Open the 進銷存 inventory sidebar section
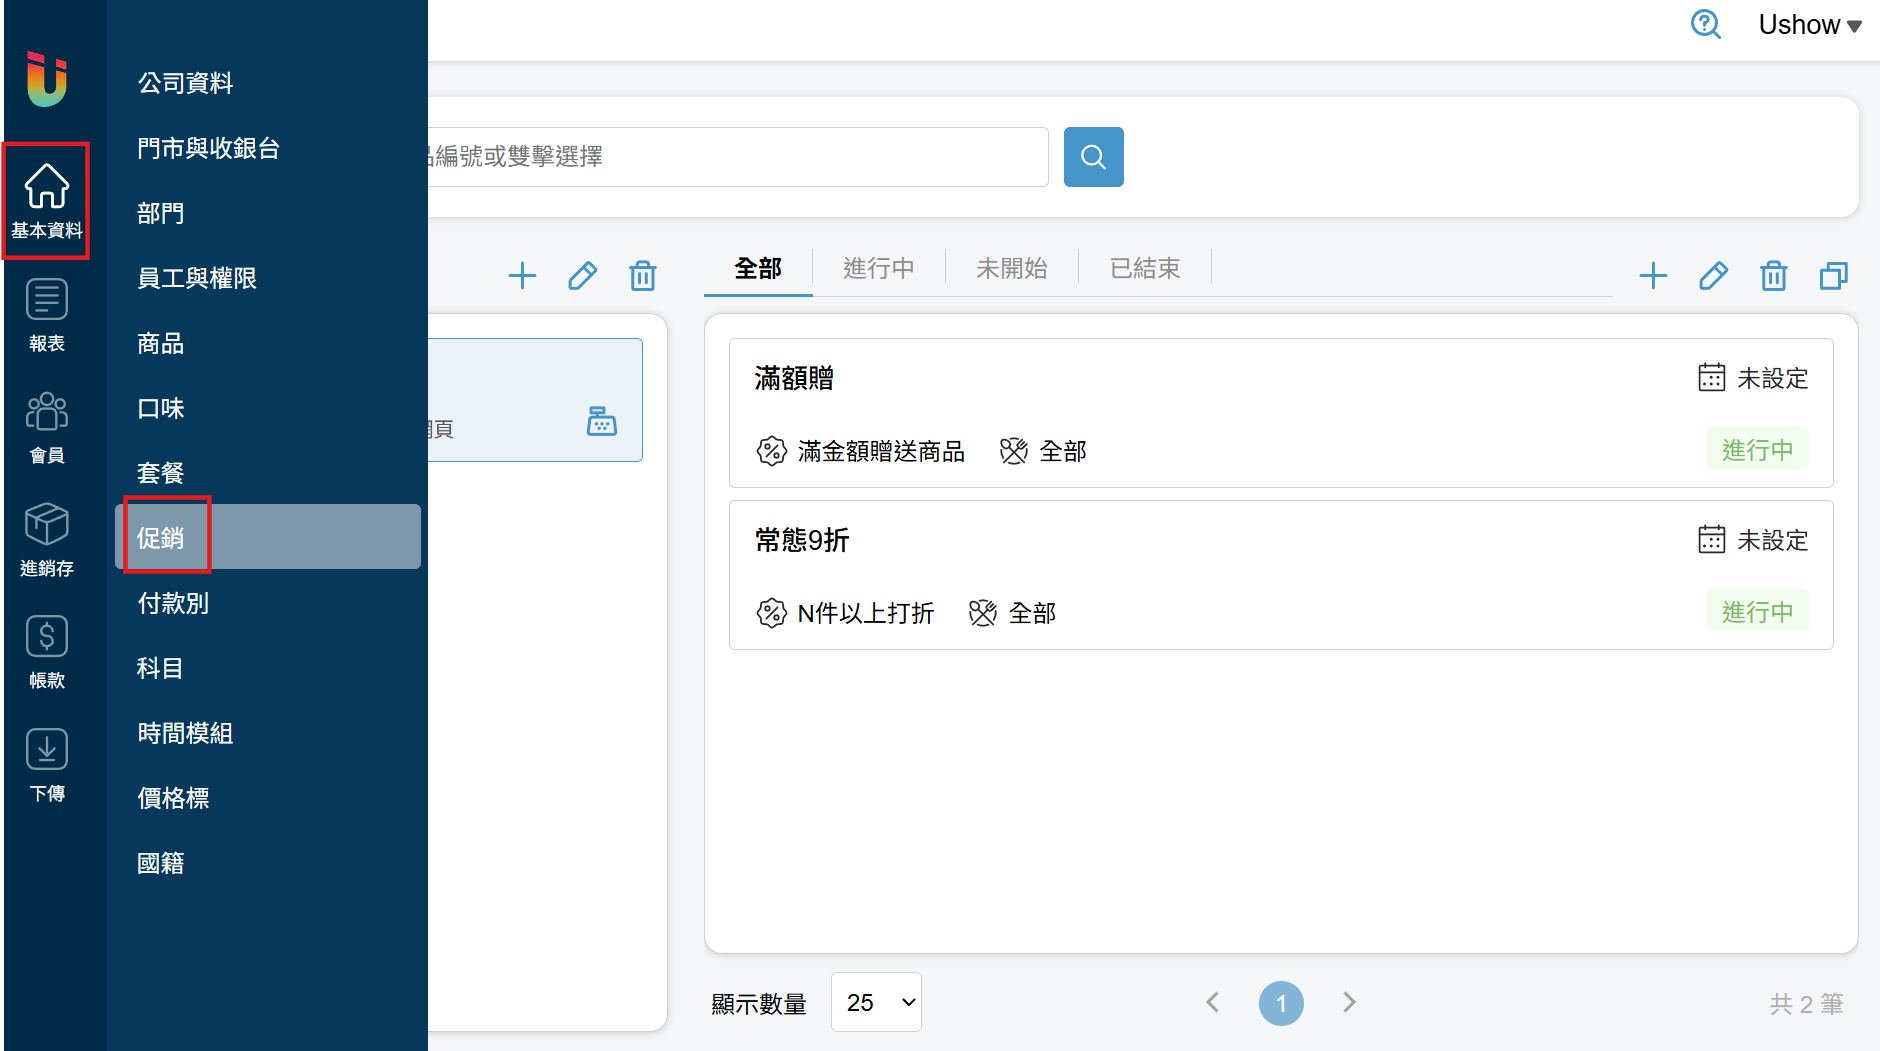Screen dimensions: 1880x1051 [x=47, y=541]
